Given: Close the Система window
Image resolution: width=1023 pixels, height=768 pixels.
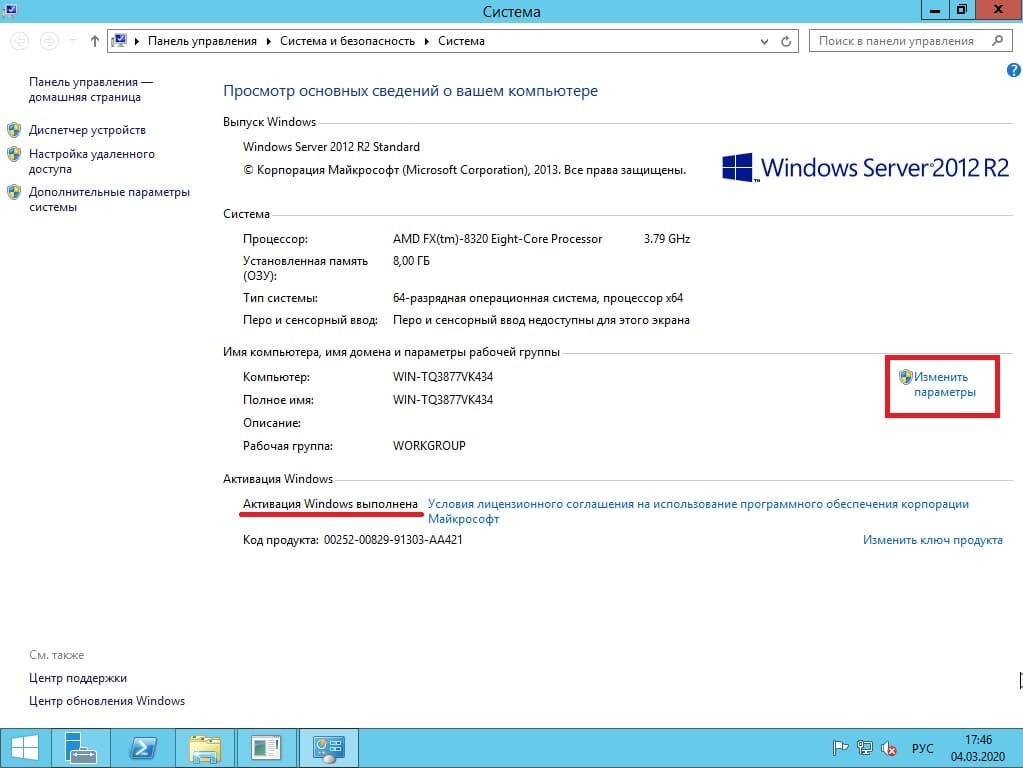Looking at the screenshot, I should pos(998,10).
